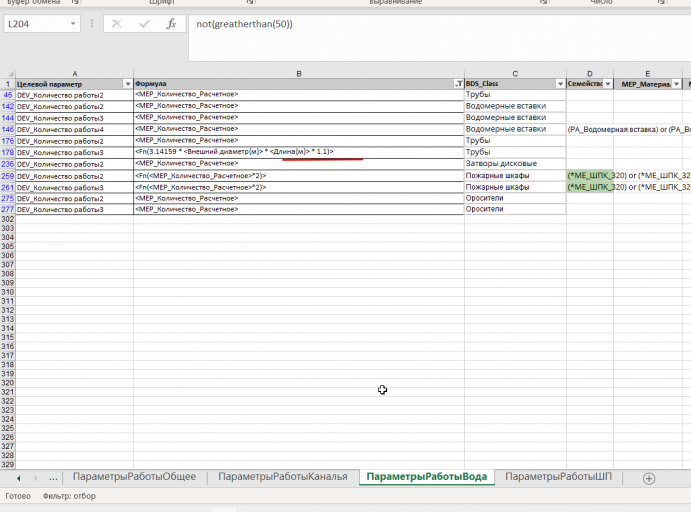691x512 pixels.
Task: Select row header 302
Action: 7,219
